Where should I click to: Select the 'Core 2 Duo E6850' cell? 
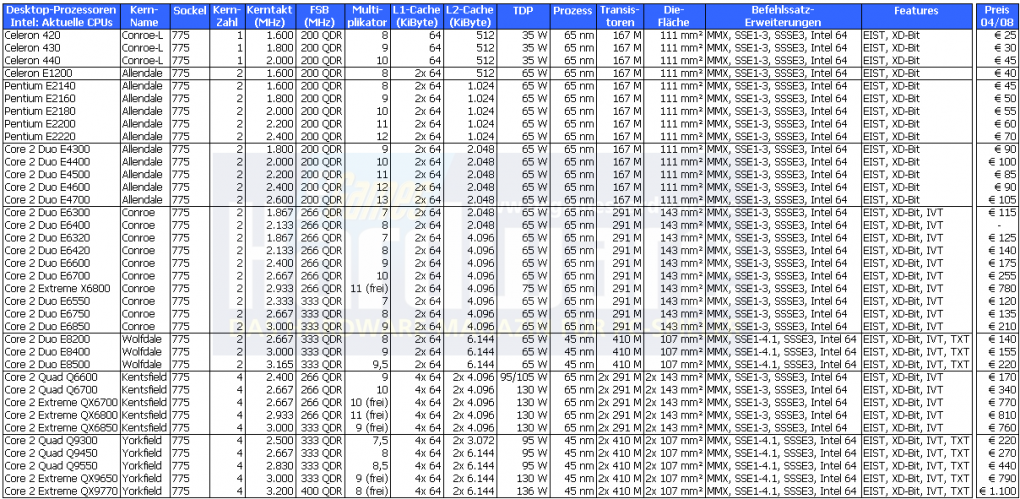click(62, 327)
